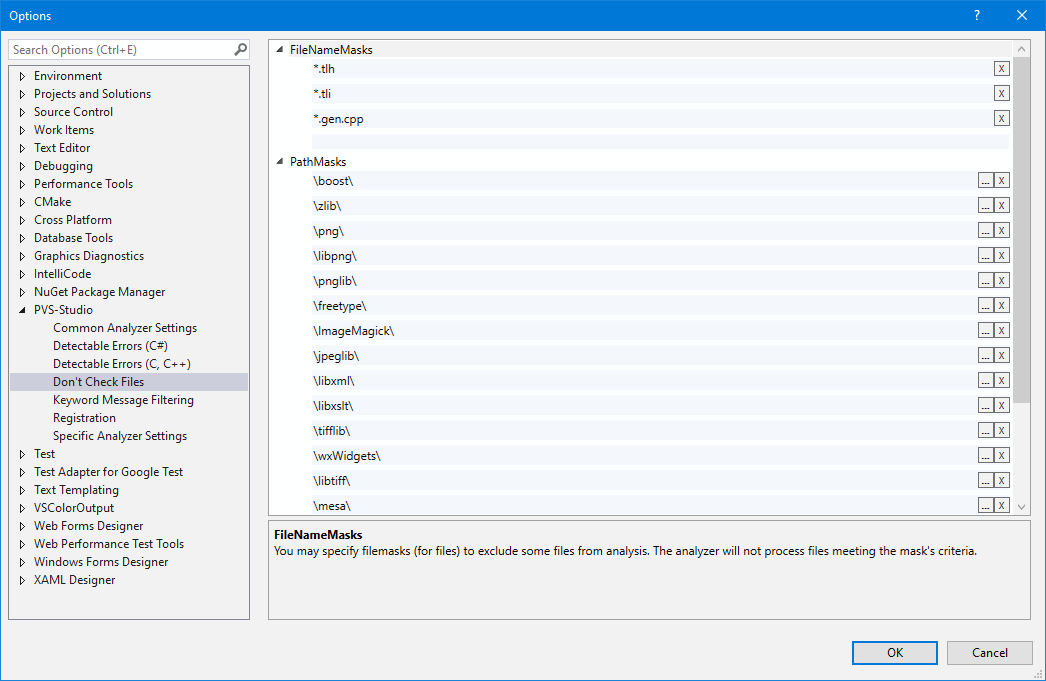Expand the Debugging node

point(23,166)
